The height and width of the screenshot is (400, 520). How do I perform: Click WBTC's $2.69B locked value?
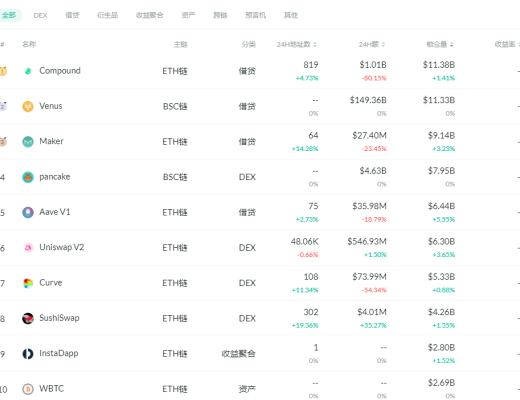pos(441,383)
